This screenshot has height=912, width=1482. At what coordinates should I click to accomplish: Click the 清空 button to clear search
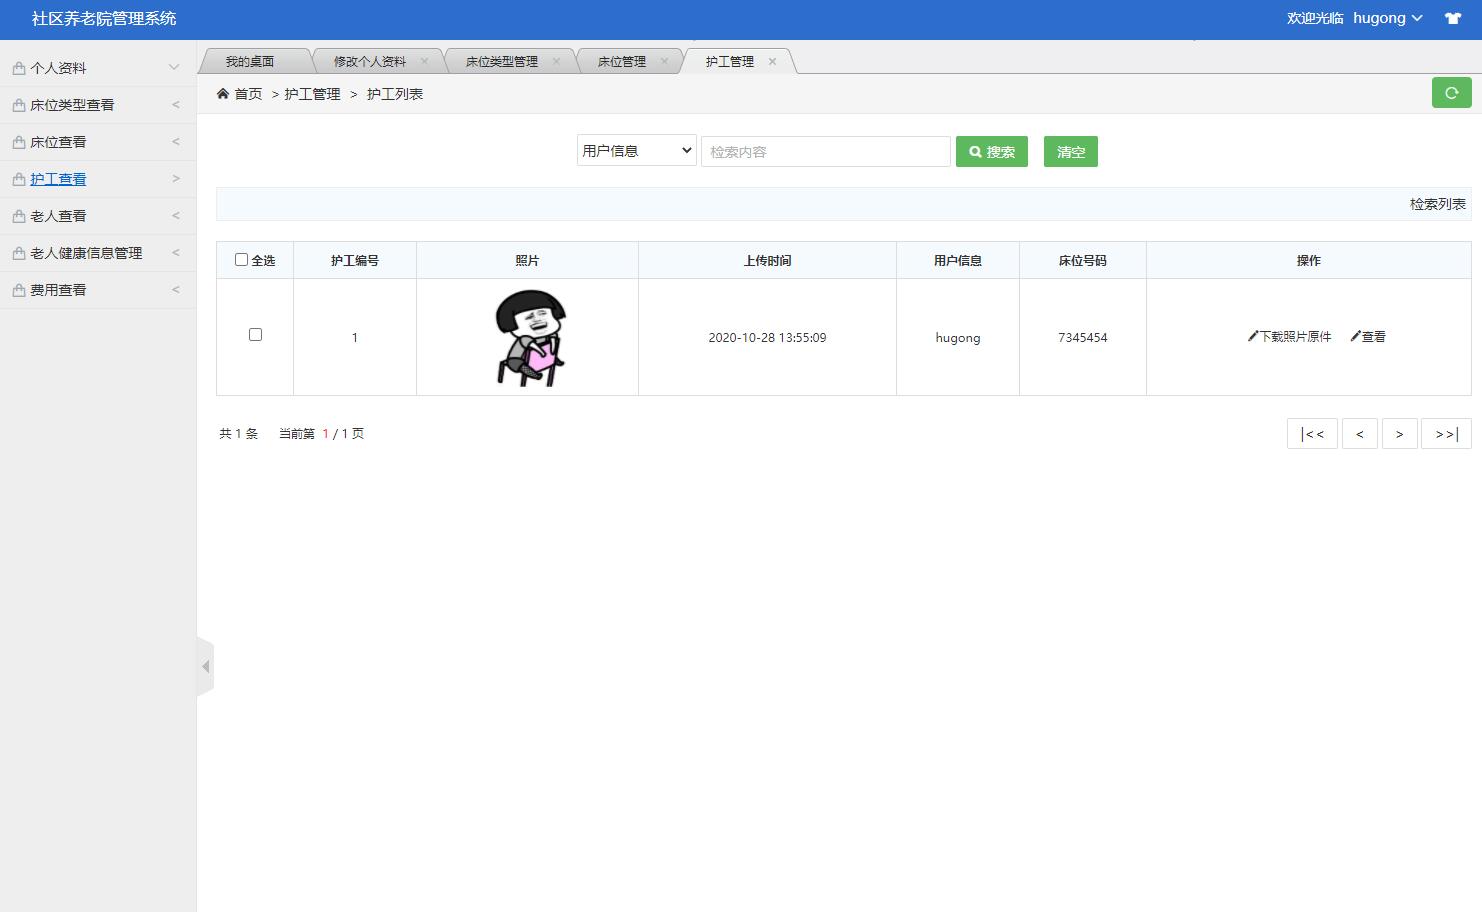pos(1070,151)
